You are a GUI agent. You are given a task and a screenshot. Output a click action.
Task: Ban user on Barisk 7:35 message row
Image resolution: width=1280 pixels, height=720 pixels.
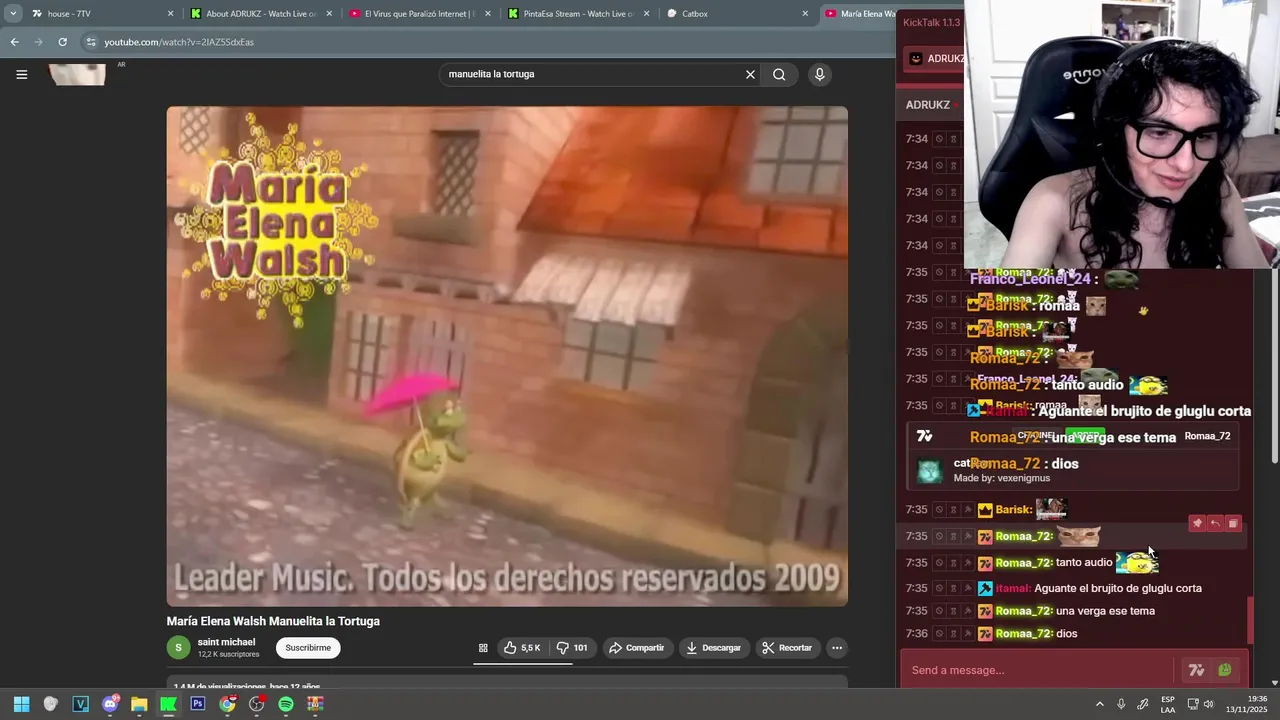[x=939, y=510]
